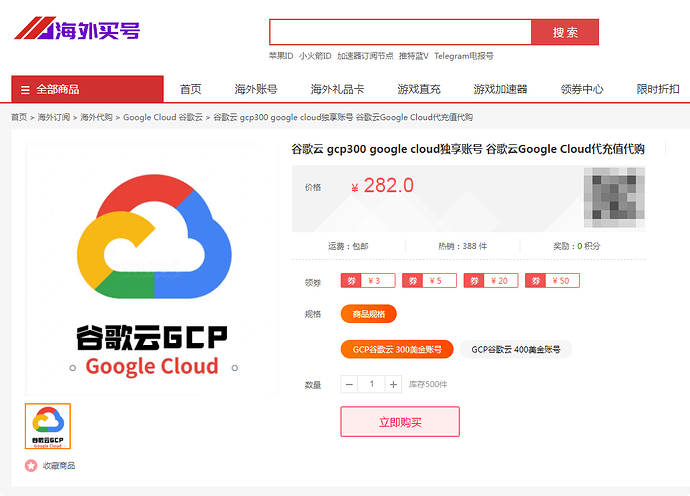Claim the ¥5 coupon
This screenshot has height=496, width=690.
(x=429, y=280)
